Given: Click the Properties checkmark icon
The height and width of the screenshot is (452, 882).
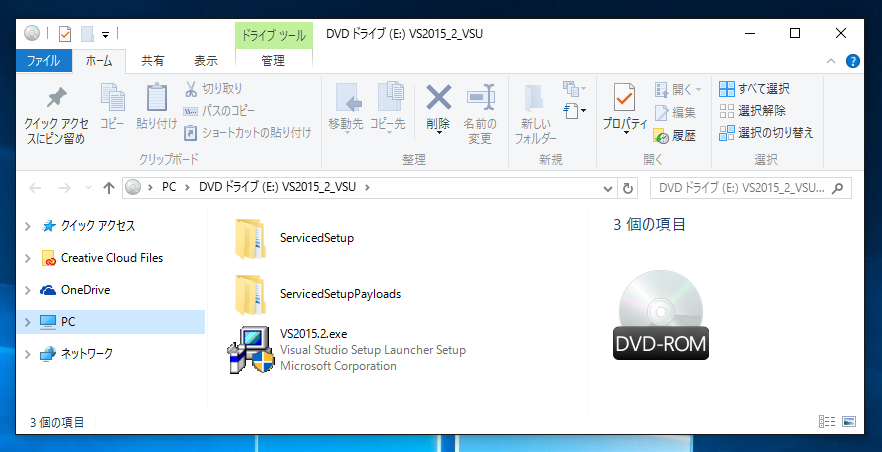Looking at the screenshot, I should [x=624, y=97].
